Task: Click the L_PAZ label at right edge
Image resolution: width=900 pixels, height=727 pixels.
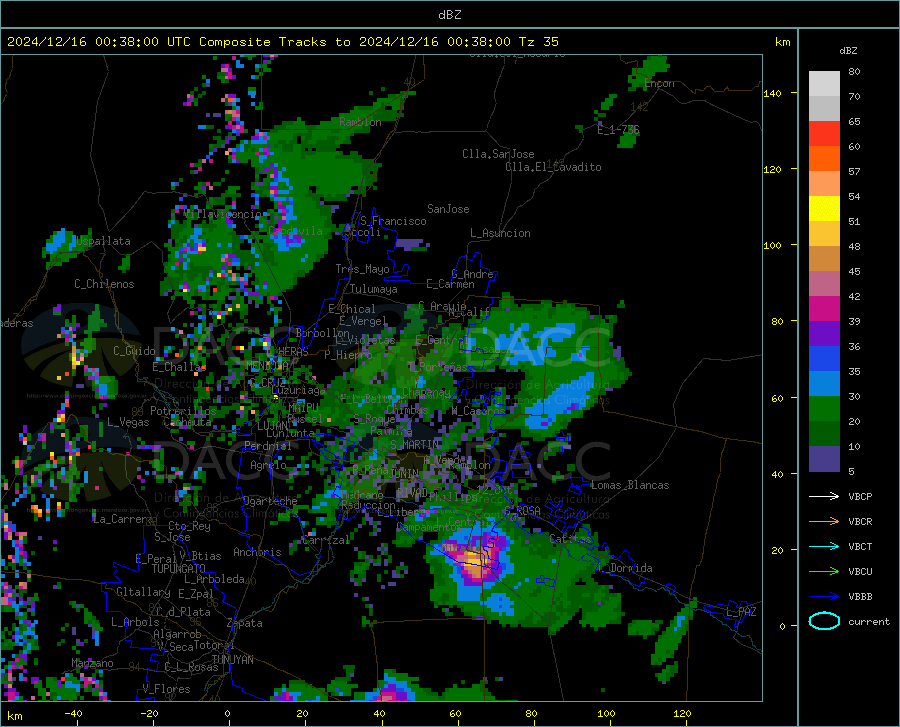Action: coord(741,612)
